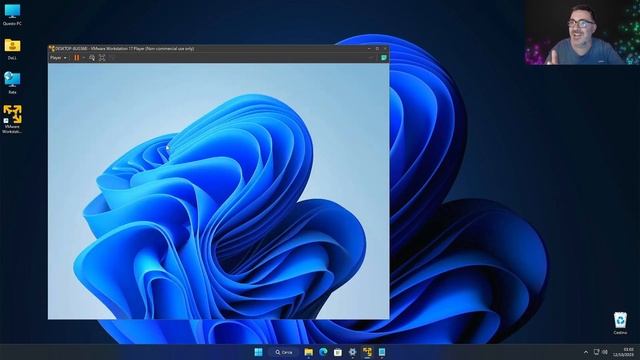
Task: Expand the power options arrow beside pause
Action: 84,58
